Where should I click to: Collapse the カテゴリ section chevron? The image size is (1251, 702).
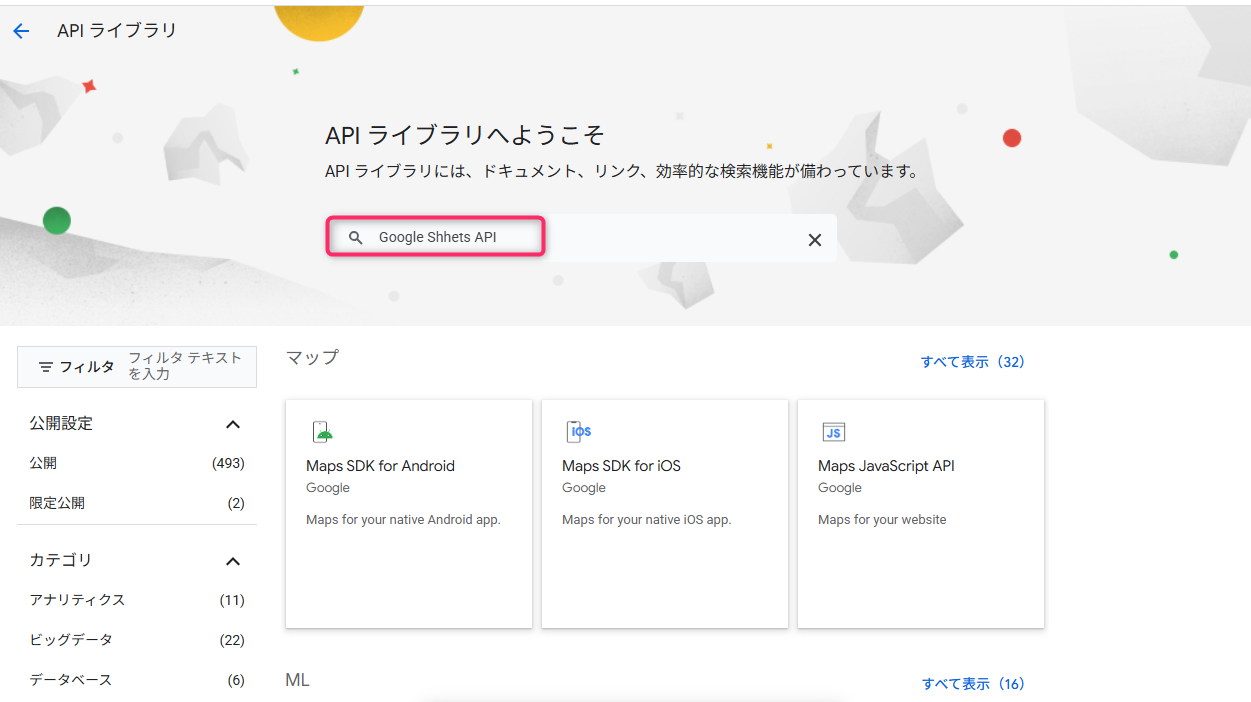[x=233, y=561]
